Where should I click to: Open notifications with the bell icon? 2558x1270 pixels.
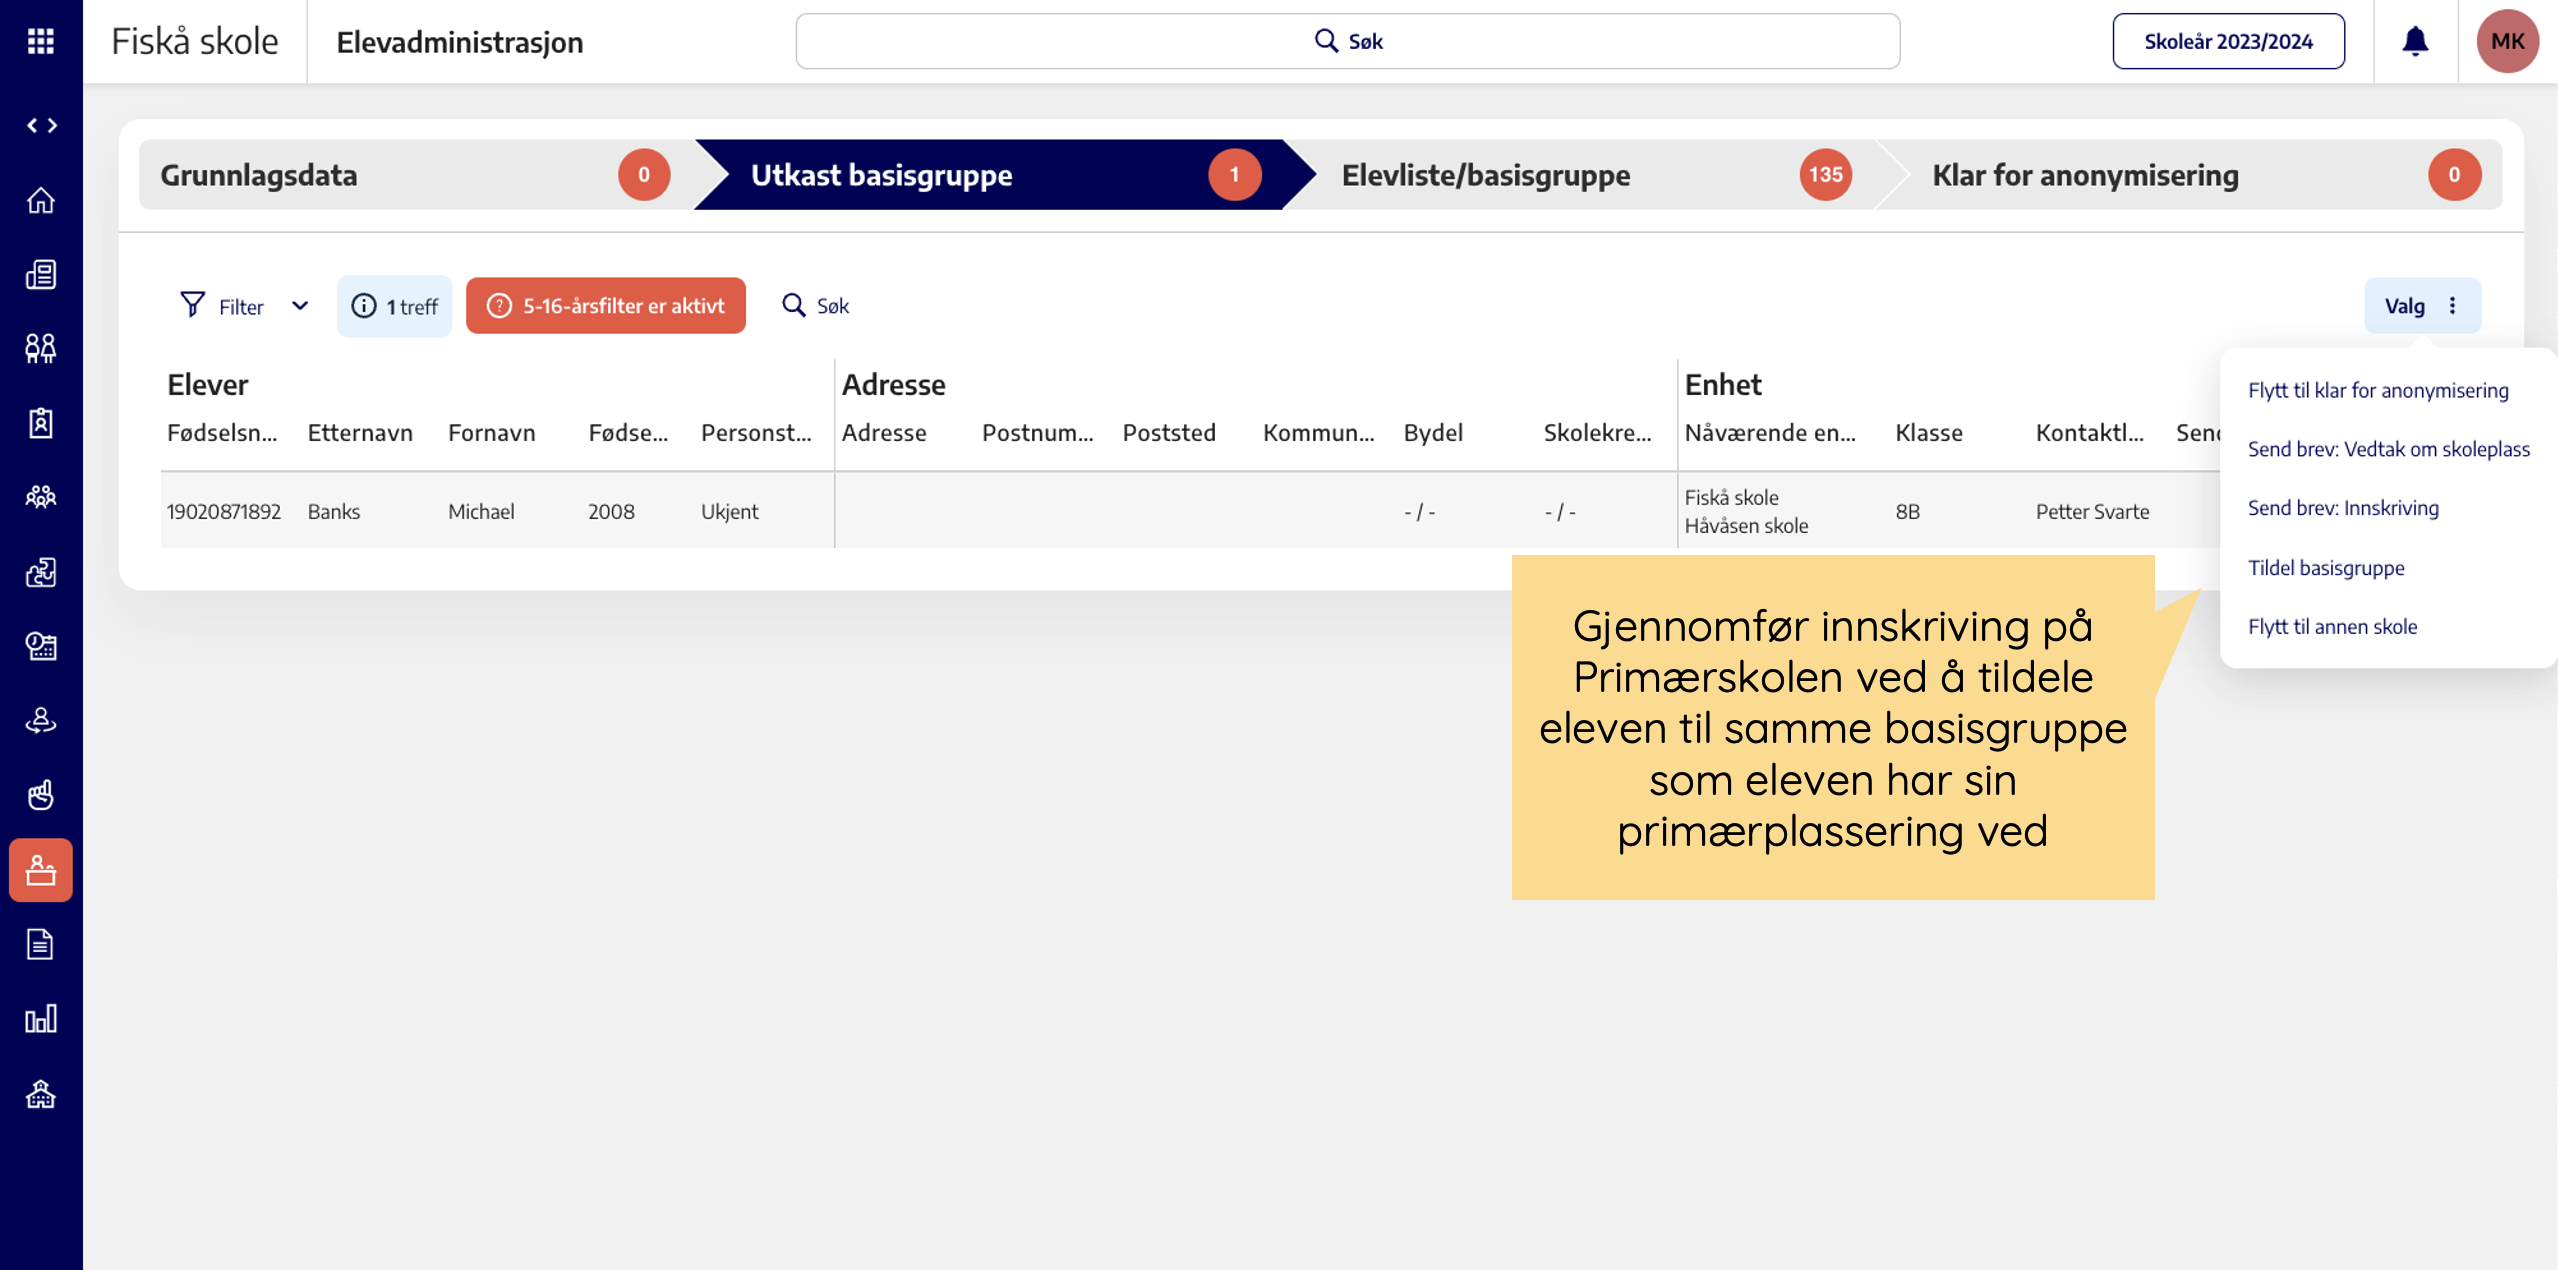[2415, 41]
